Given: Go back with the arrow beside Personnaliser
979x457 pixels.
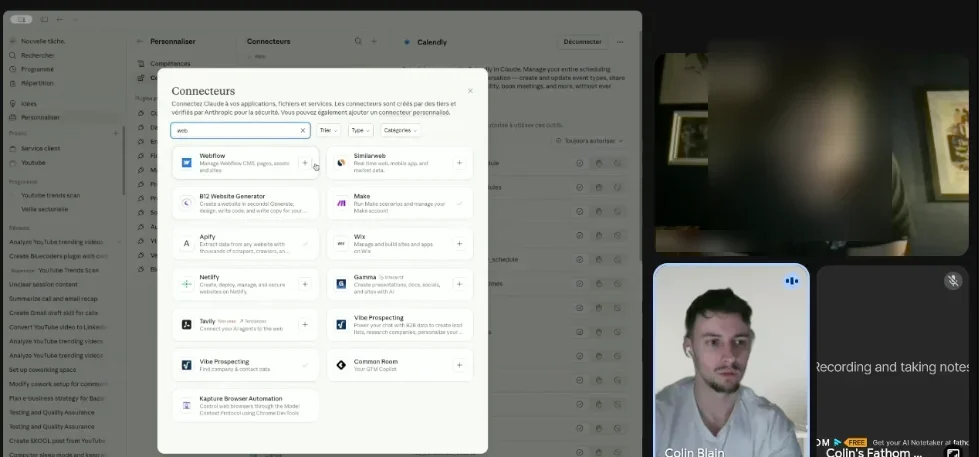Looking at the screenshot, I should [x=140, y=41].
